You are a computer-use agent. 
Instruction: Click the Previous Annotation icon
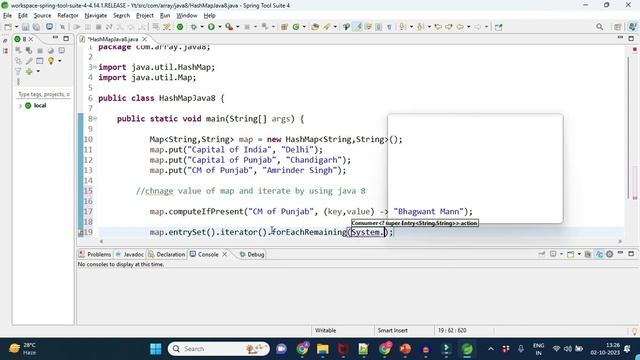click(x=421, y=27)
